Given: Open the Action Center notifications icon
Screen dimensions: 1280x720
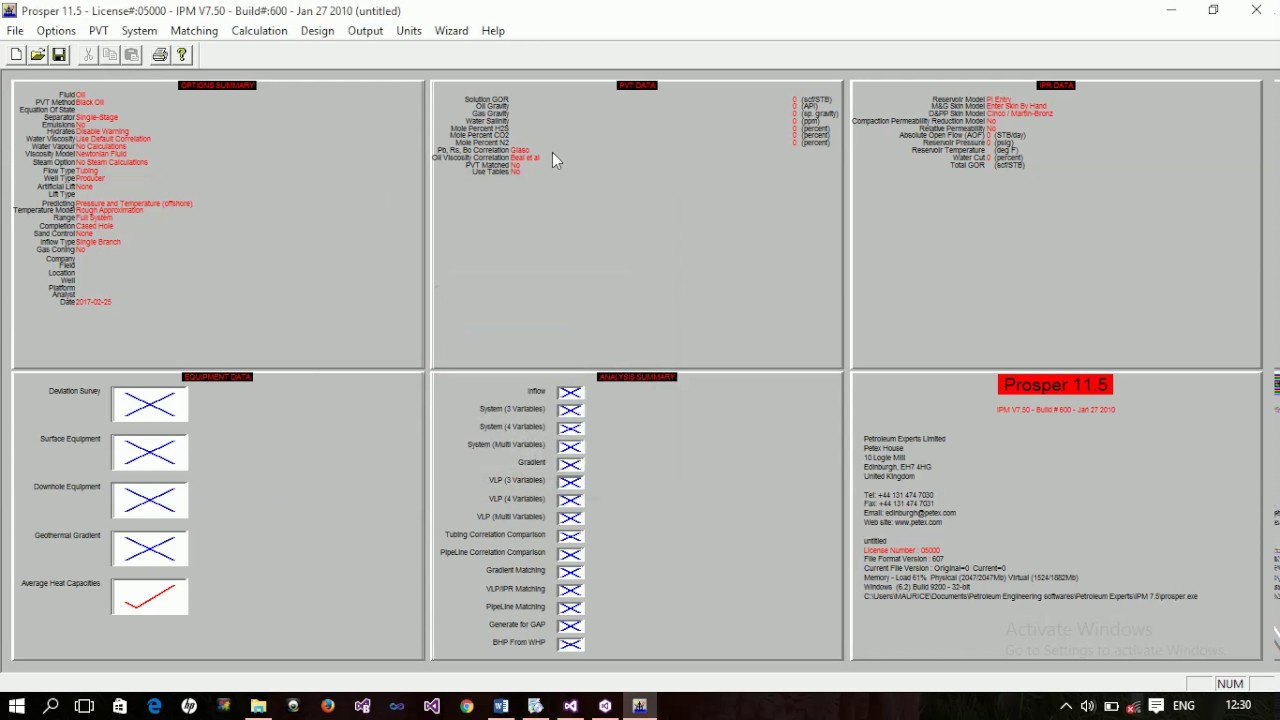Looking at the screenshot, I should pyautogui.click(x=1156, y=706).
